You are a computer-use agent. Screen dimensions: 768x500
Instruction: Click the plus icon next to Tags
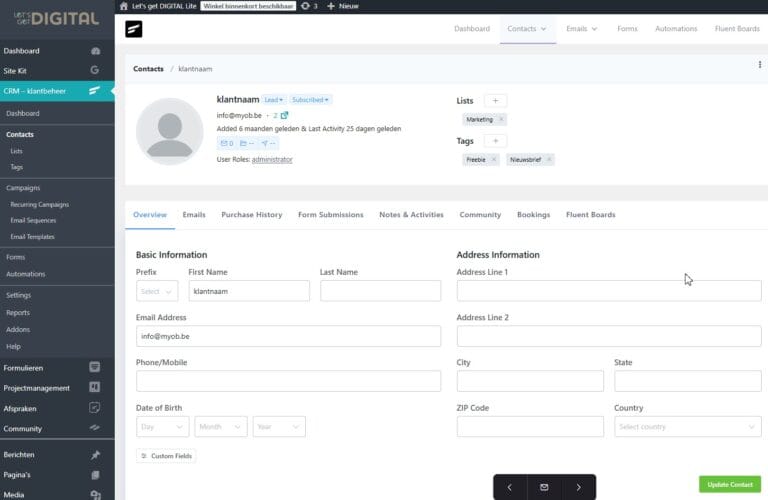(x=495, y=141)
